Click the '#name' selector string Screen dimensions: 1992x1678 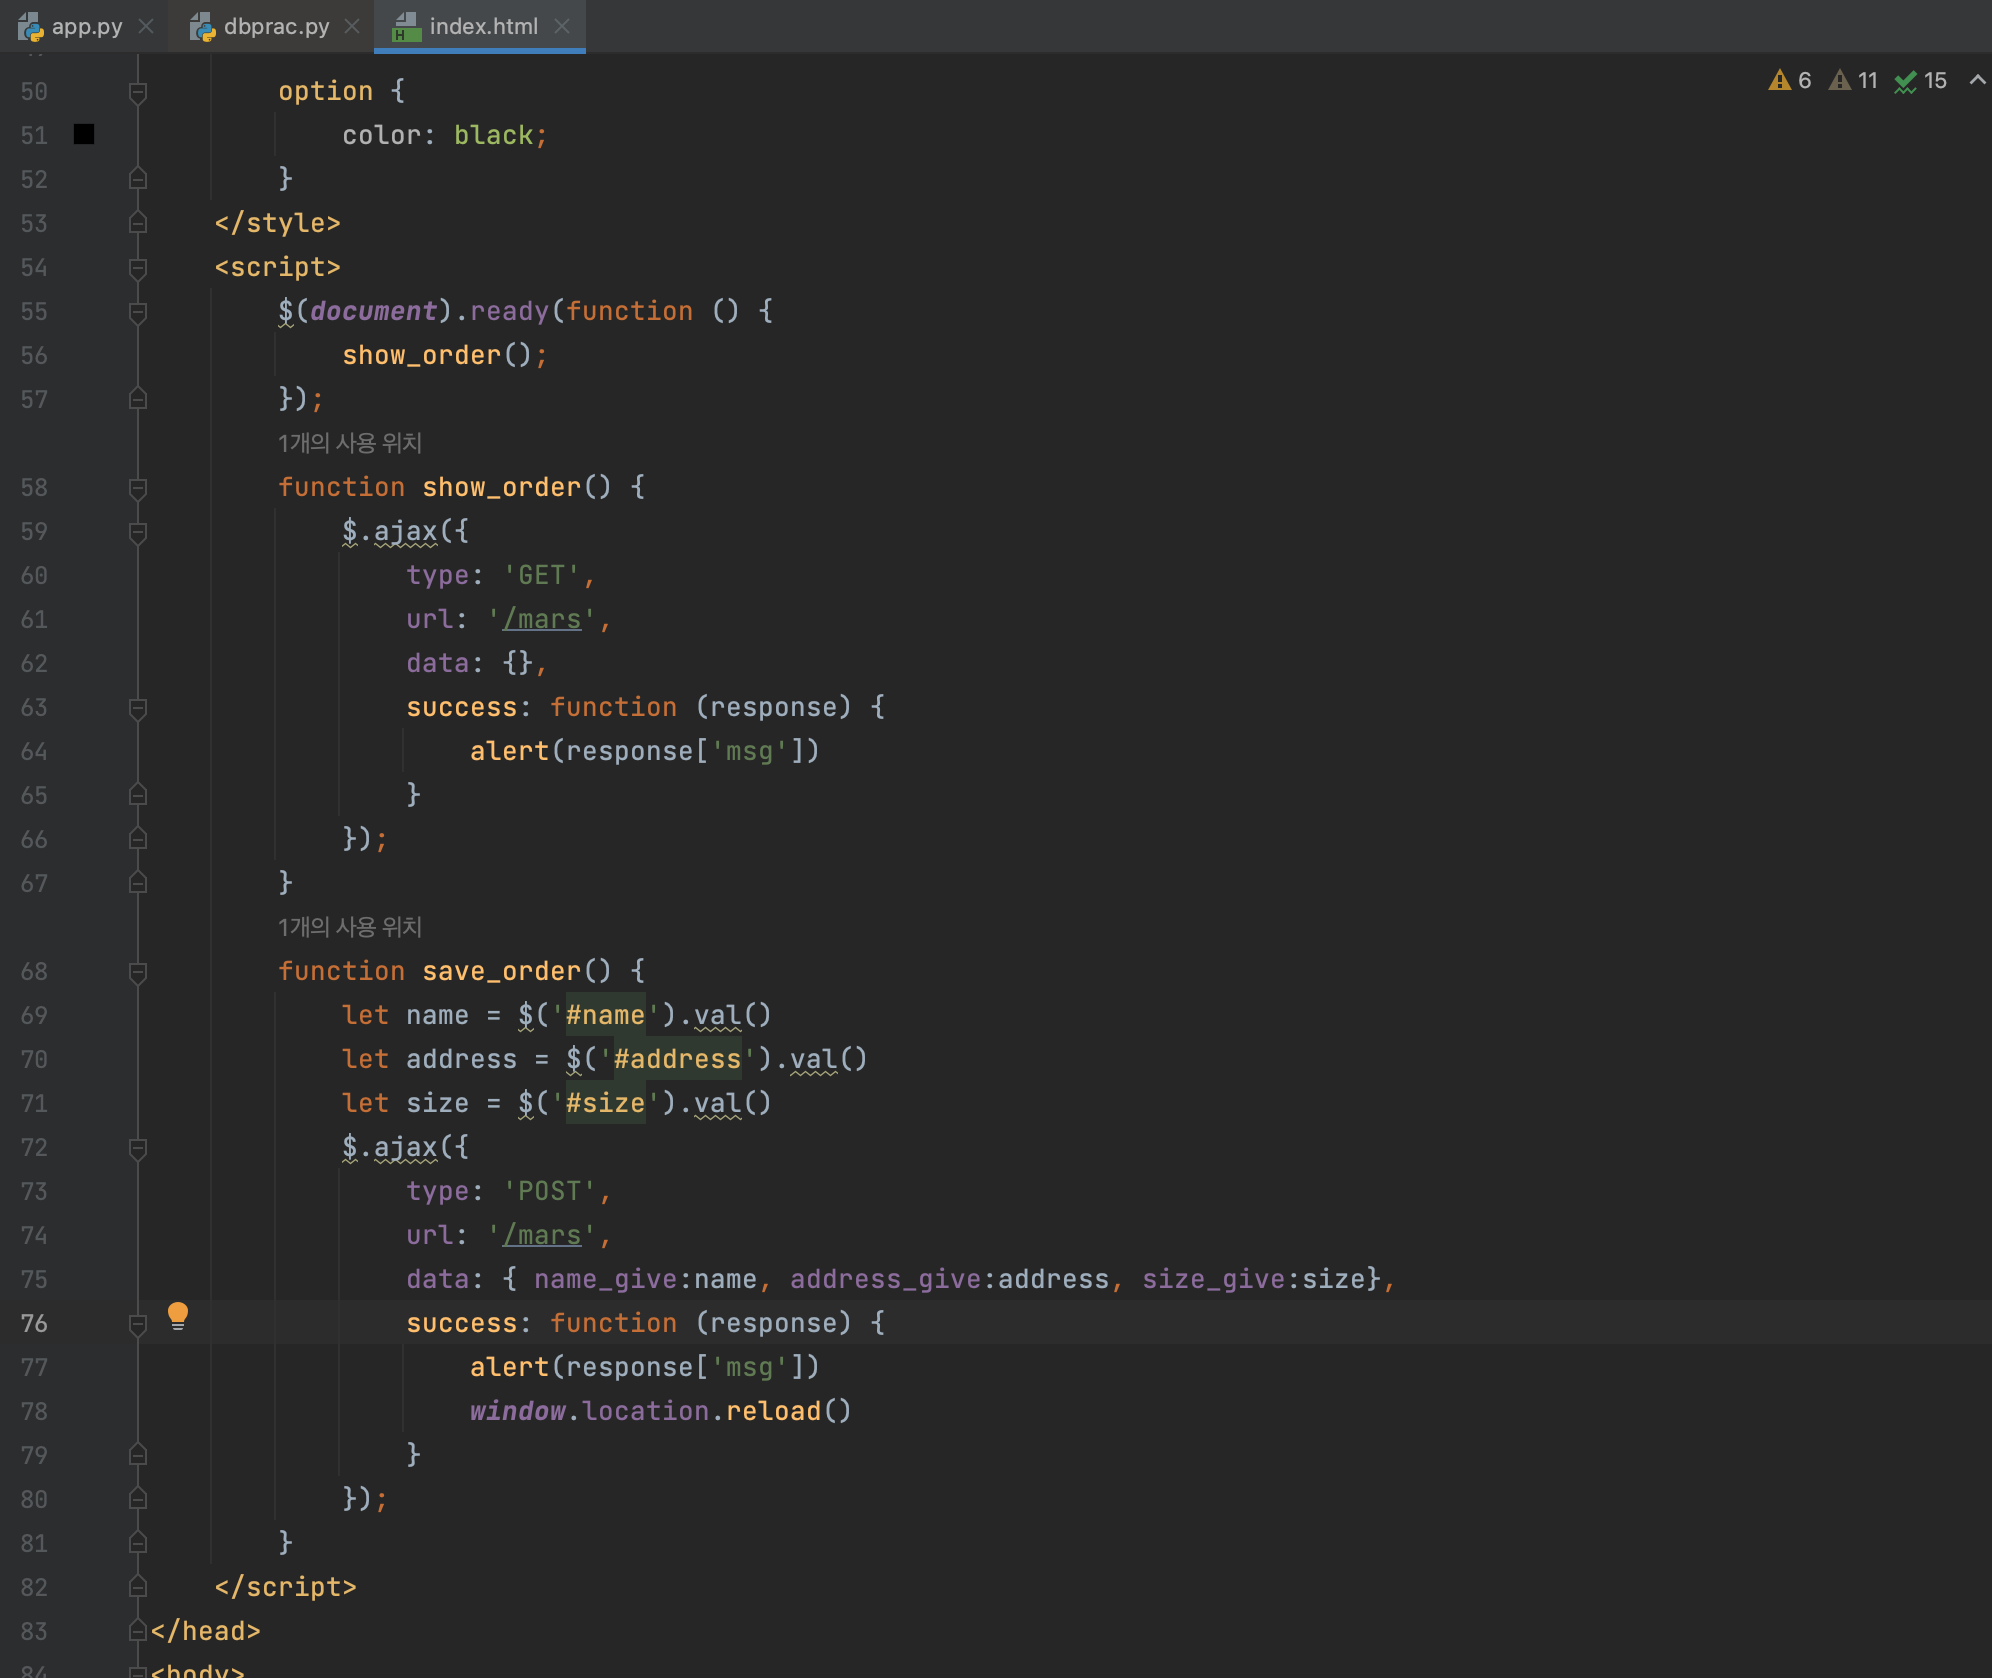point(605,1015)
